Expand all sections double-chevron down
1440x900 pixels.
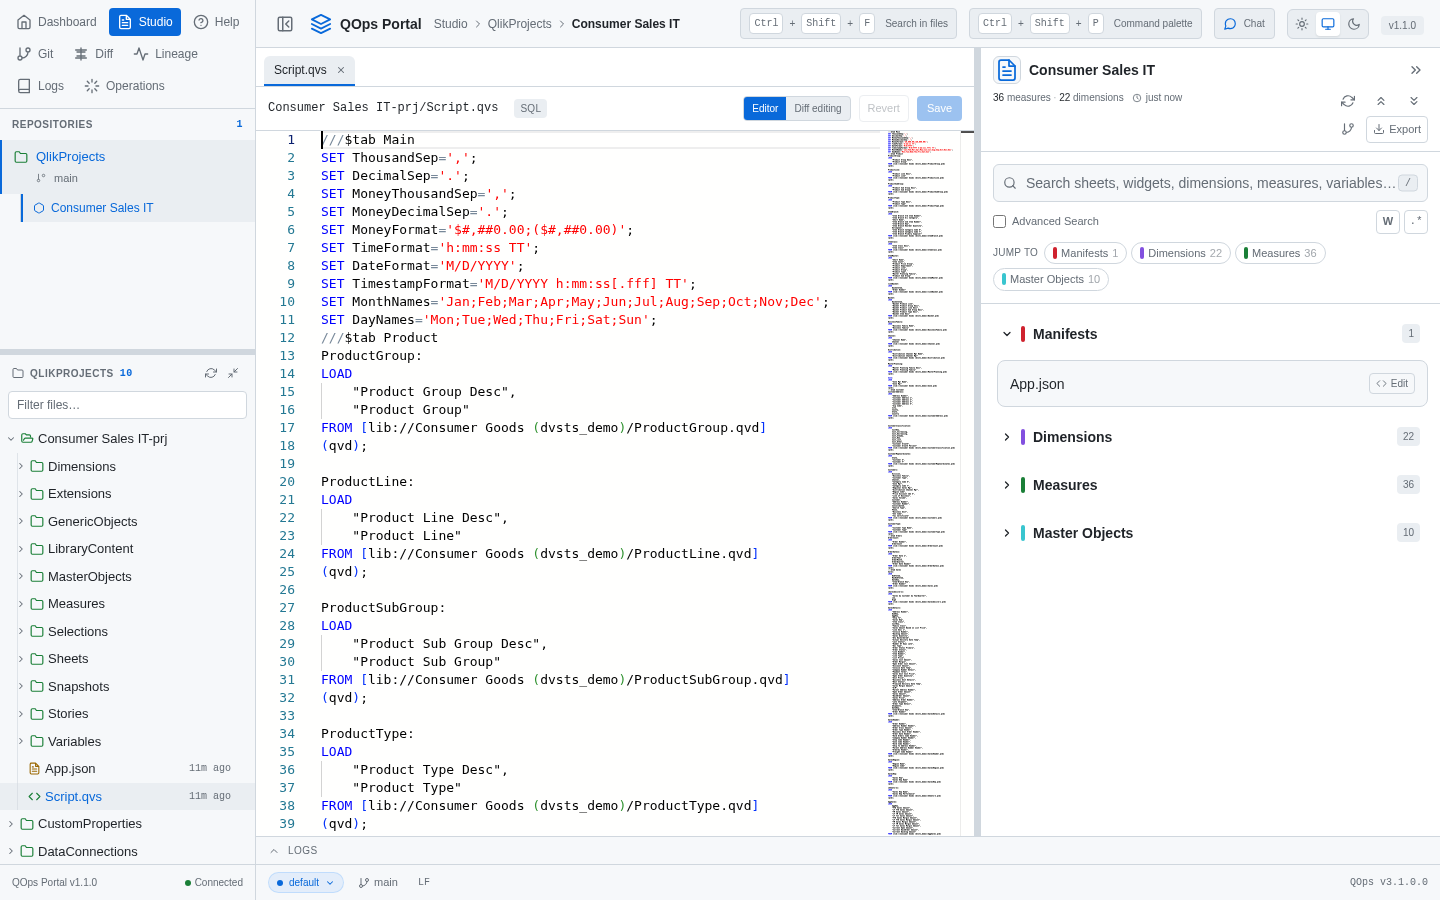point(1414,101)
